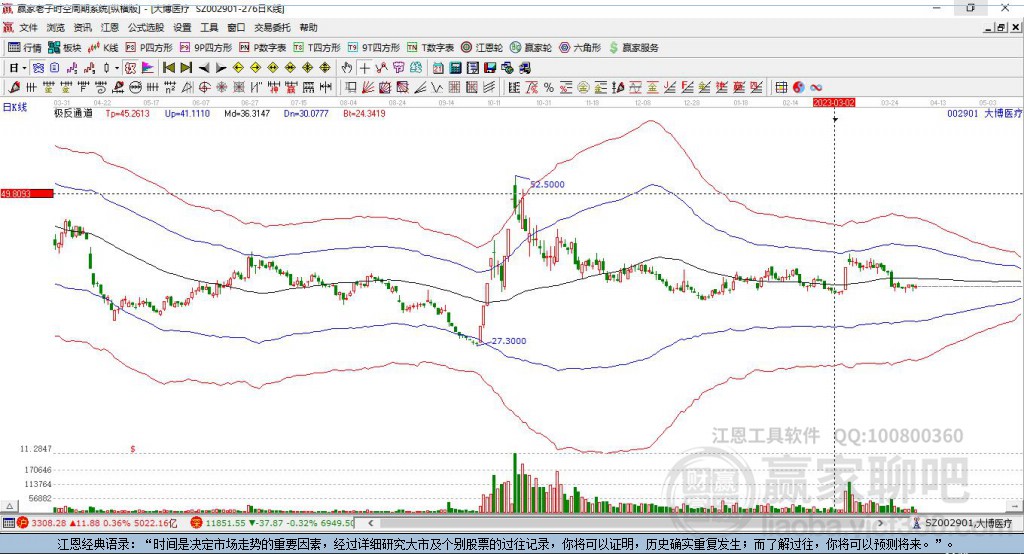
Task: Click the Bt=24.3419 value
Action: tap(364, 114)
